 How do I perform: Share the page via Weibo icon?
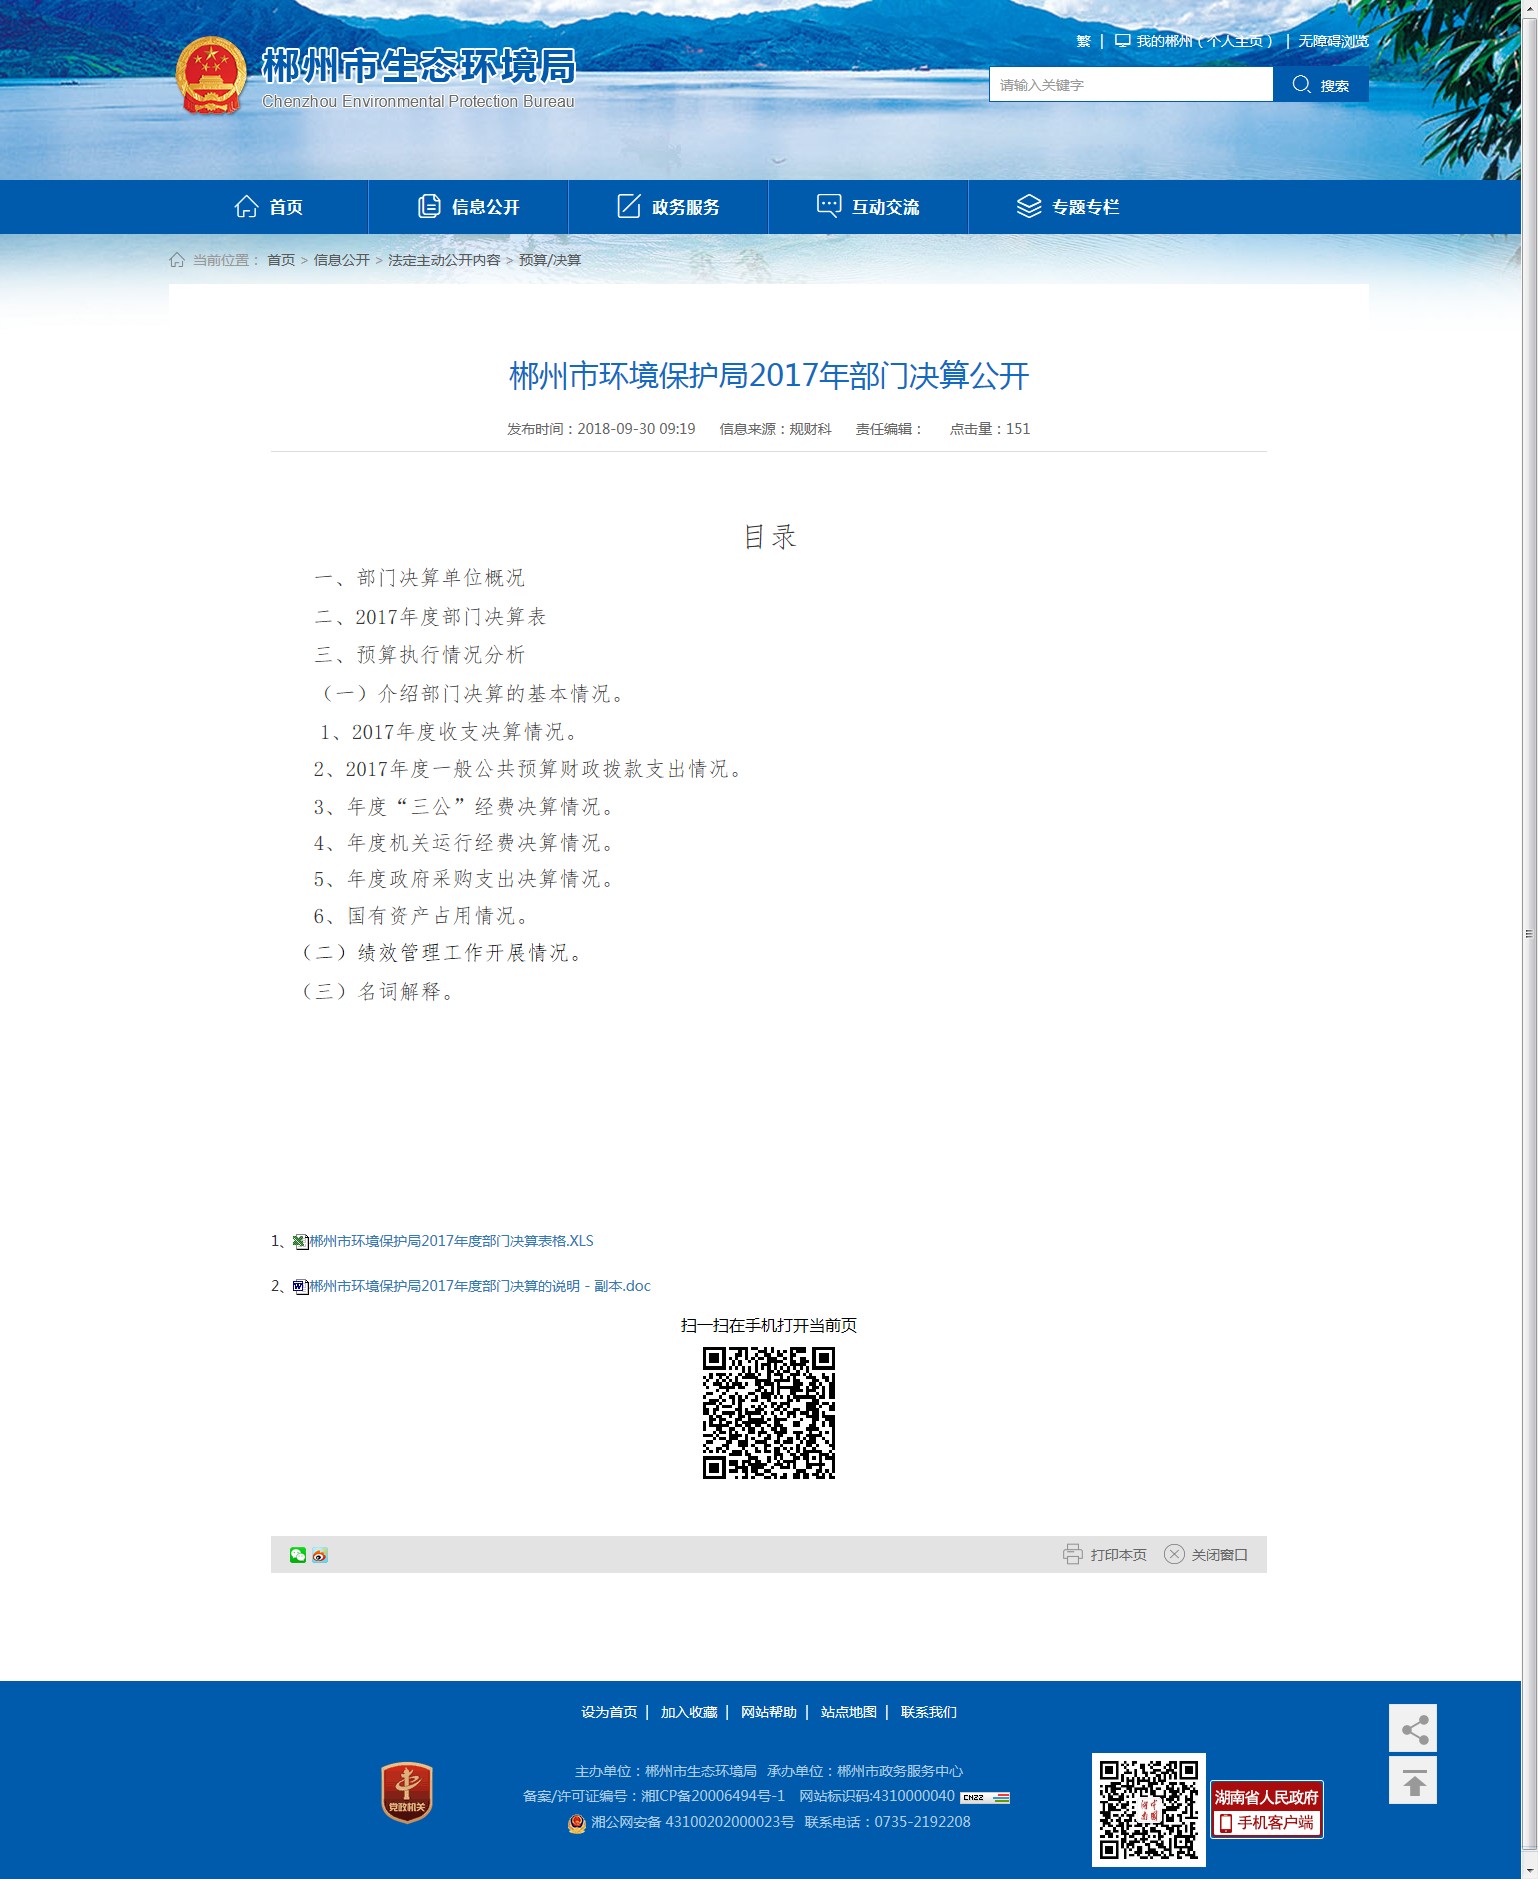coord(320,1555)
